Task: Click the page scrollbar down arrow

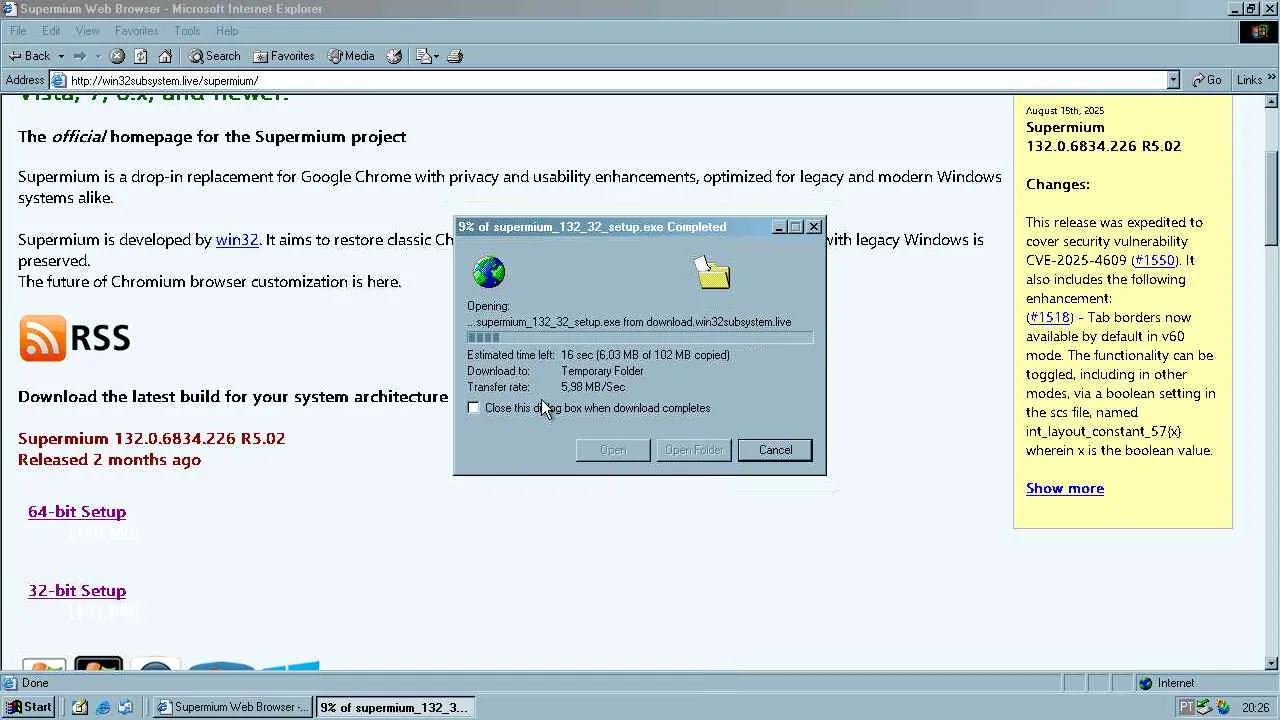Action: tap(1272, 663)
